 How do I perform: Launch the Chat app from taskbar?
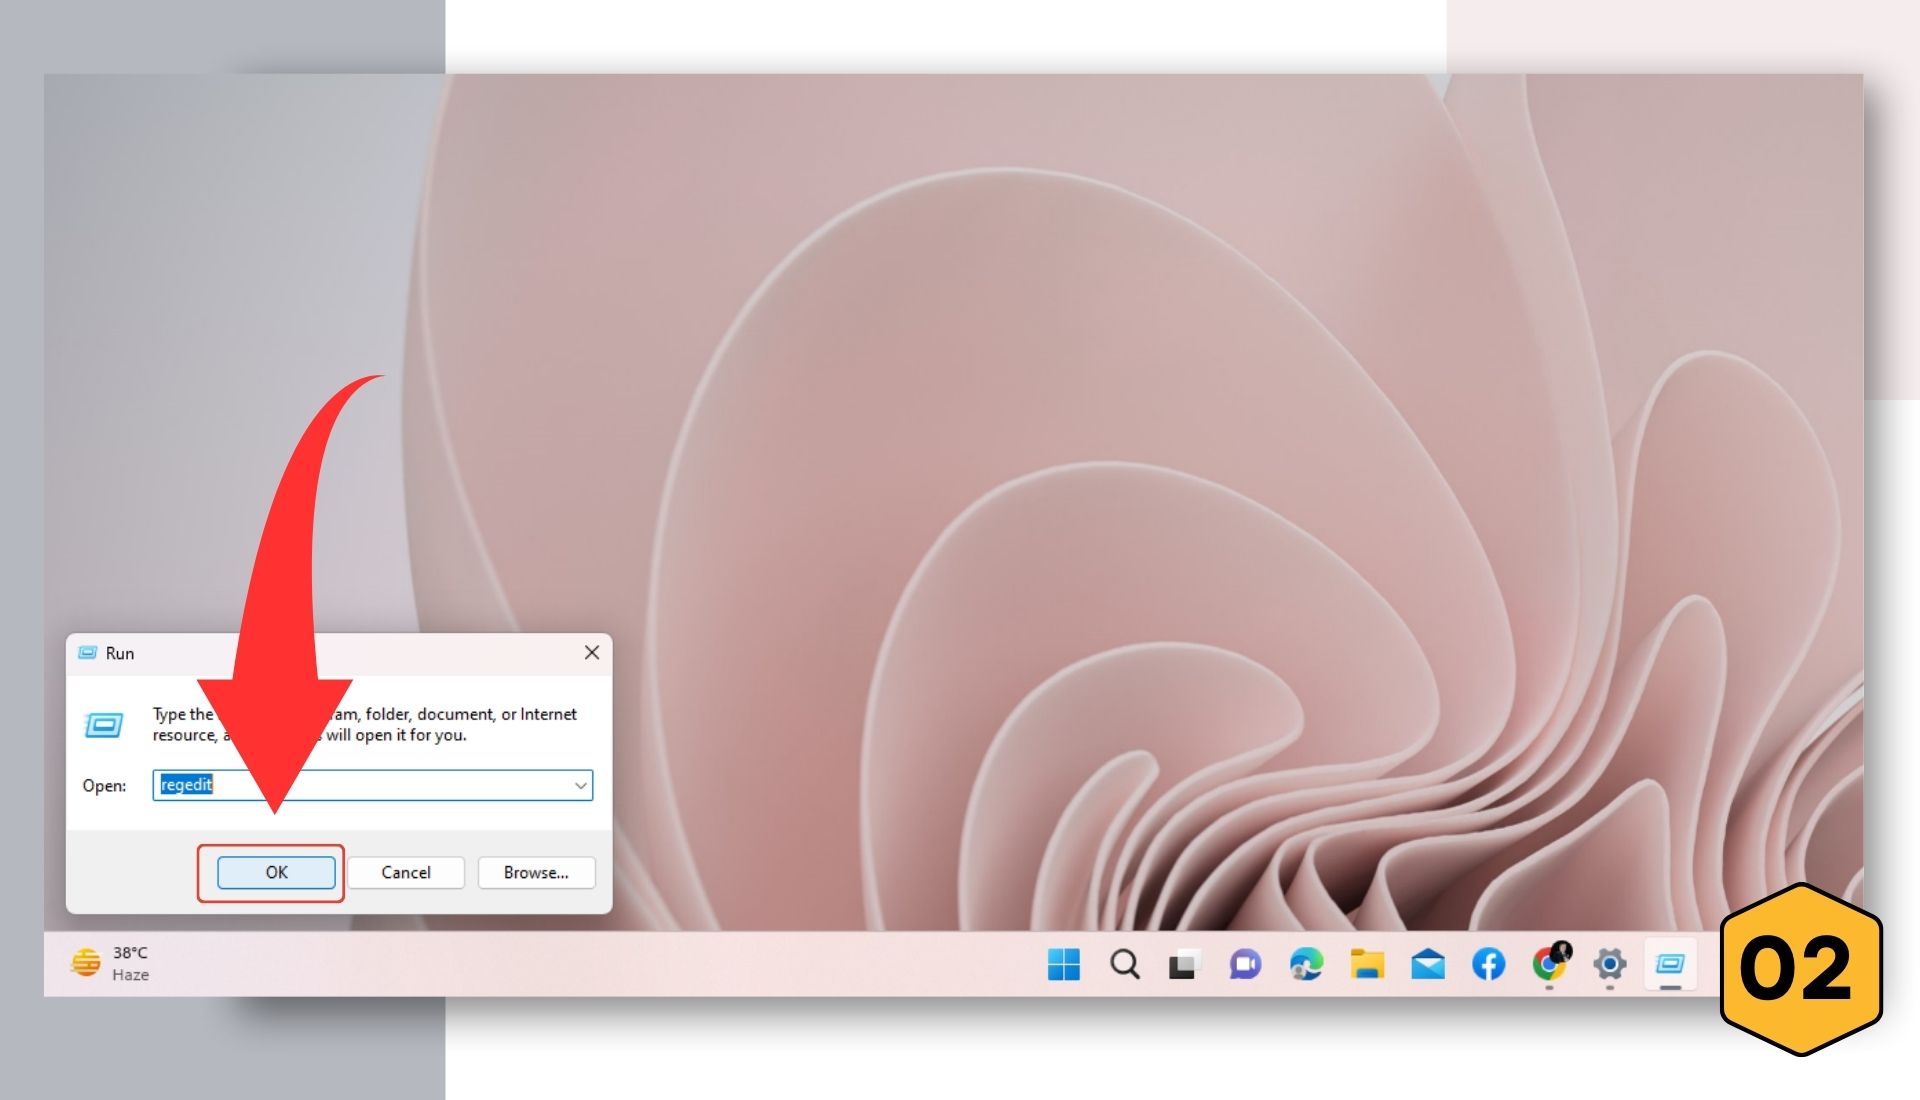pos(1245,964)
